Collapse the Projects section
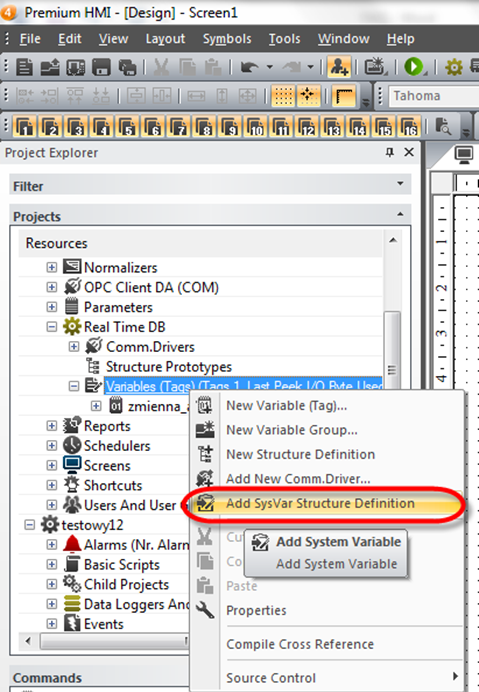The width and height of the screenshot is (479, 692). [x=400, y=214]
